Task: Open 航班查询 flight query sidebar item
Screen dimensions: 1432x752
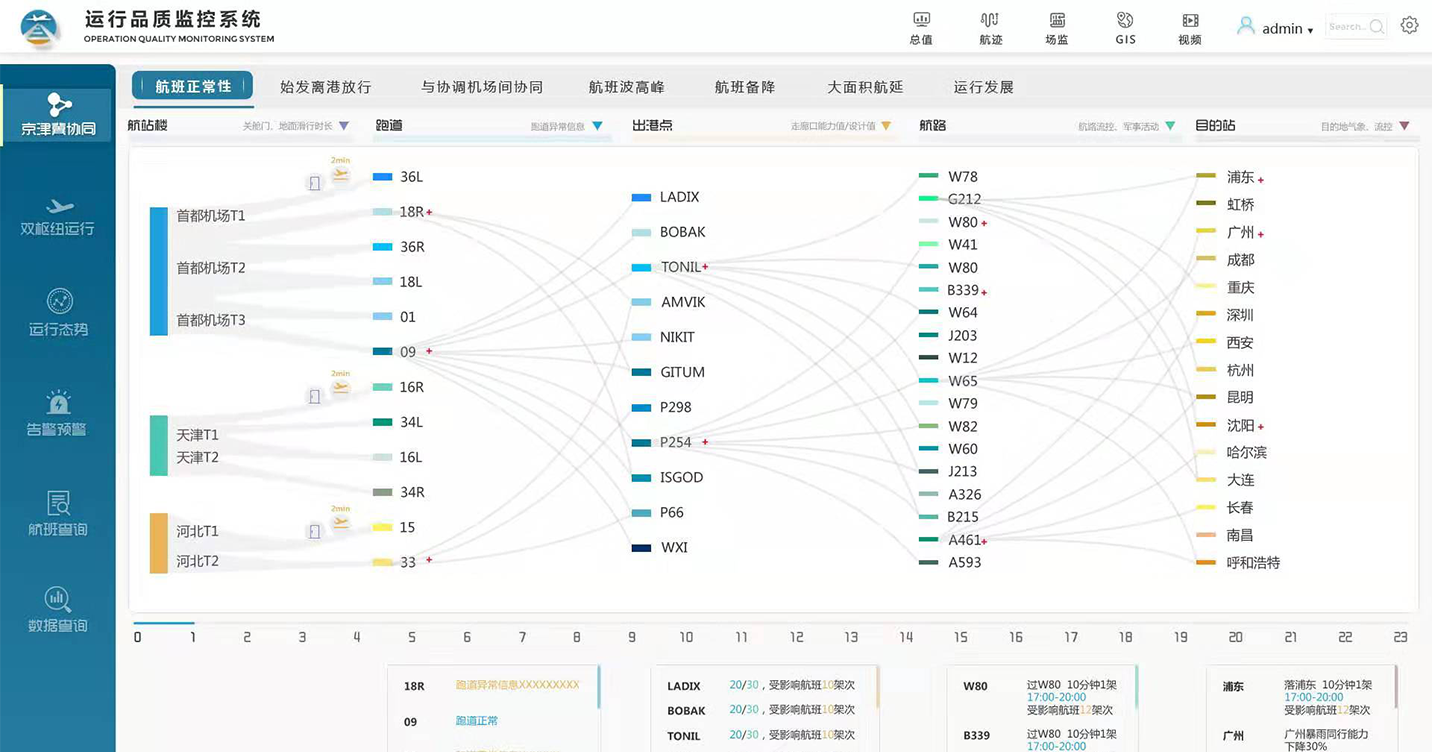Action: (x=58, y=514)
